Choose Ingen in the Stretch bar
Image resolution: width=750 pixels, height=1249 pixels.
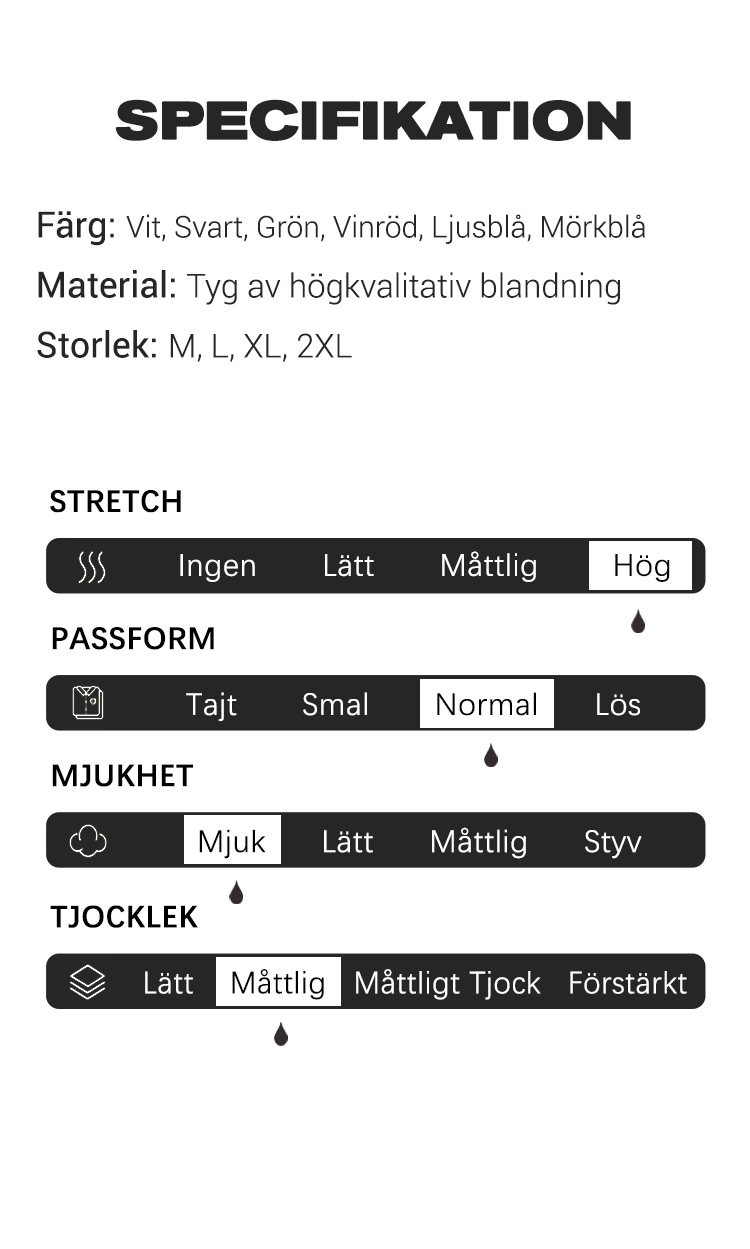[x=217, y=566]
